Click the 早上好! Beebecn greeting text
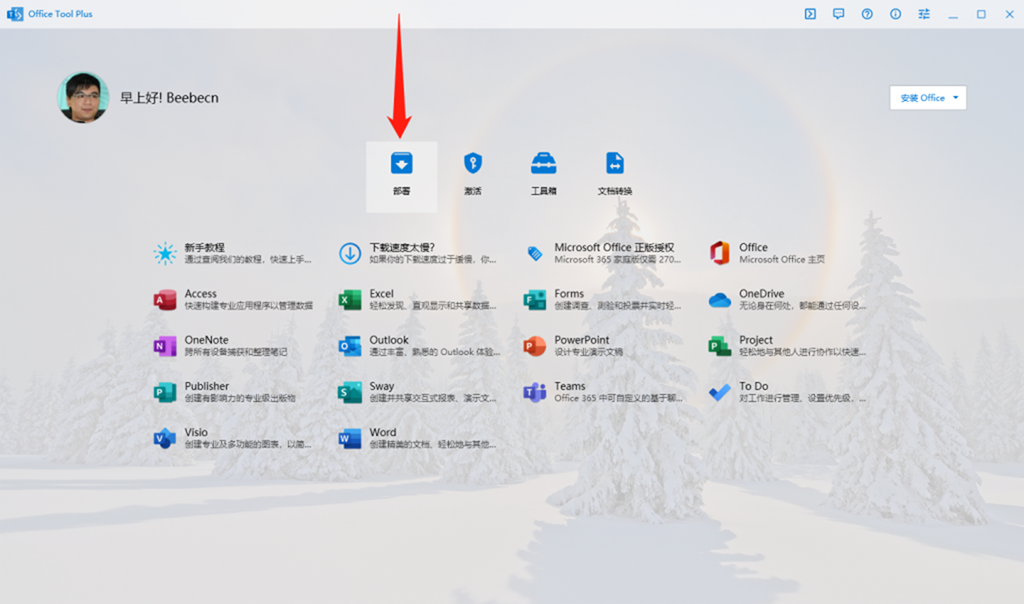Image resolution: width=1024 pixels, height=604 pixels. 169,98
